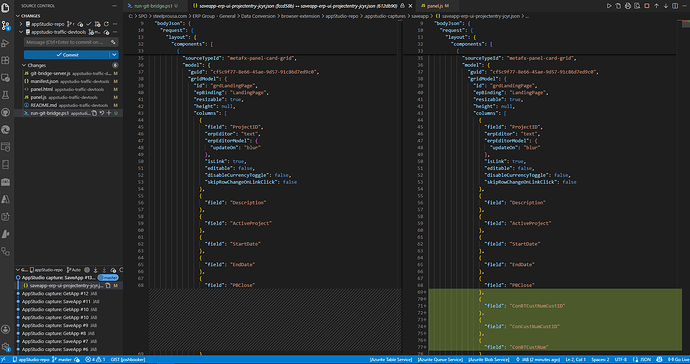Image resolution: width=690 pixels, height=364 pixels.
Task: Open panel.html in changes list
Action: click(x=70, y=89)
